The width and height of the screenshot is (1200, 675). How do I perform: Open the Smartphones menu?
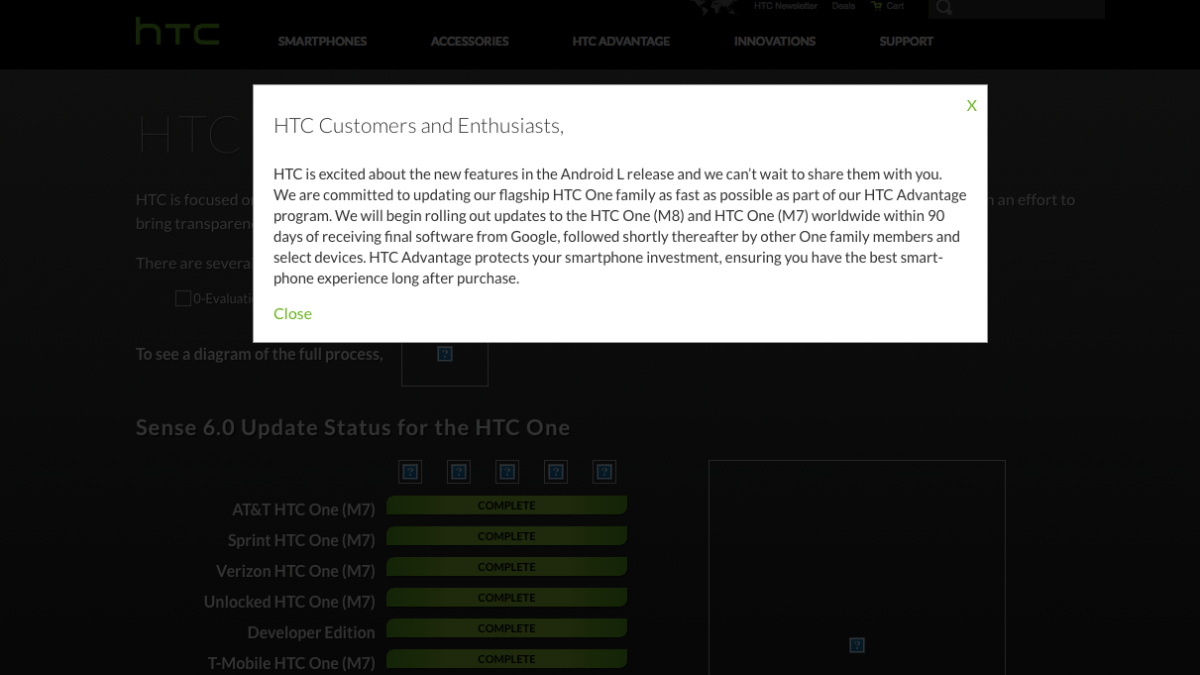point(322,41)
